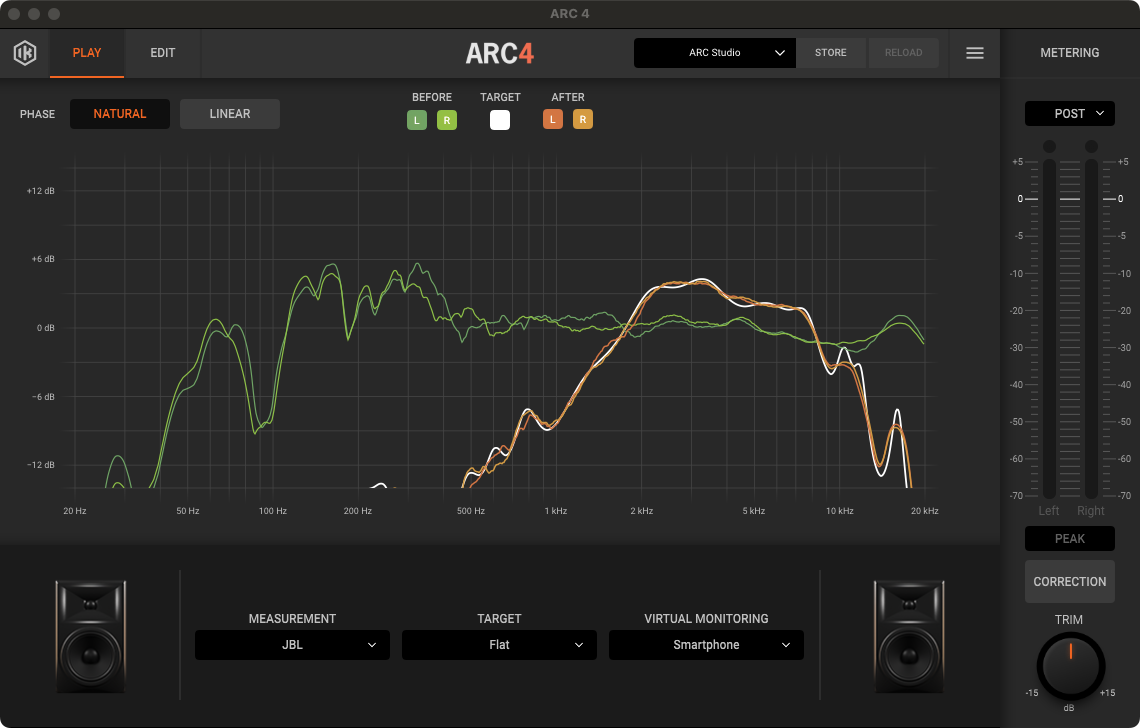Select LINEAR phase mode

(230, 114)
